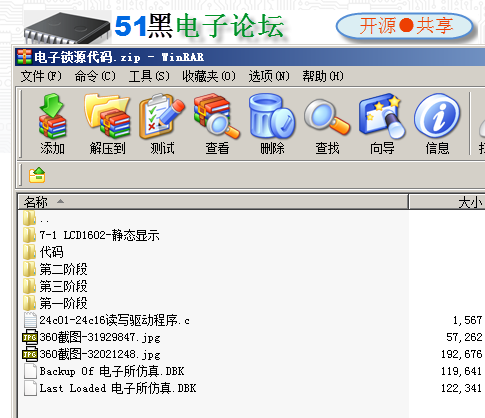Click the size value 119,641

coord(462,371)
